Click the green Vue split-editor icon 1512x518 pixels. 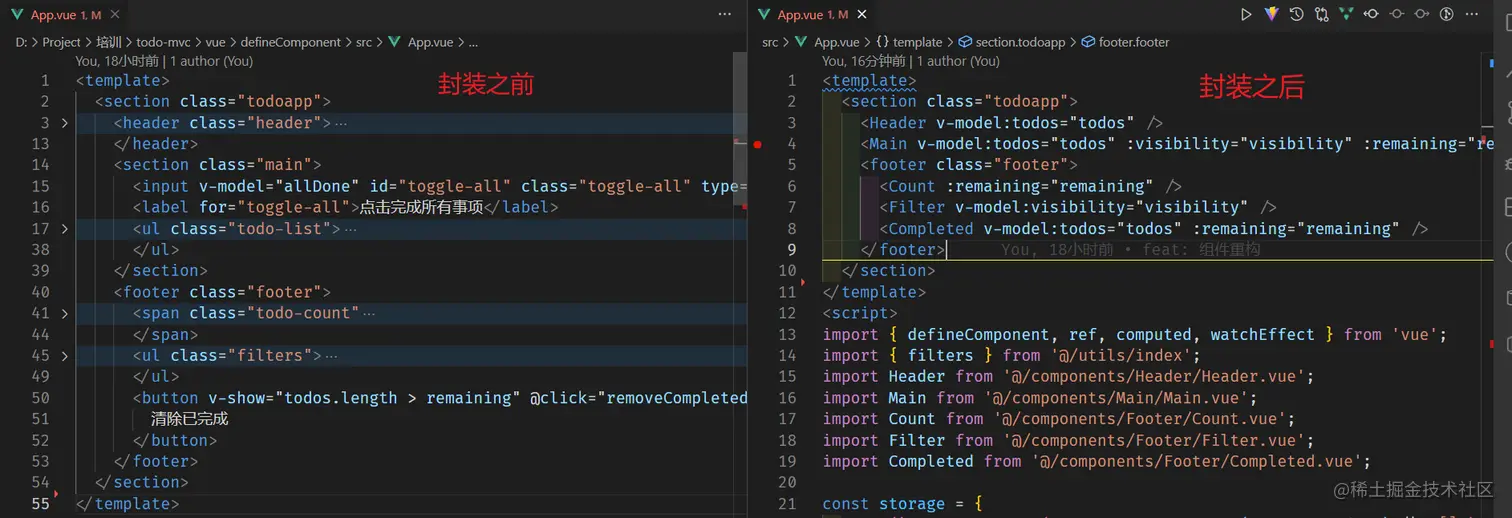(x=1346, y=14)
